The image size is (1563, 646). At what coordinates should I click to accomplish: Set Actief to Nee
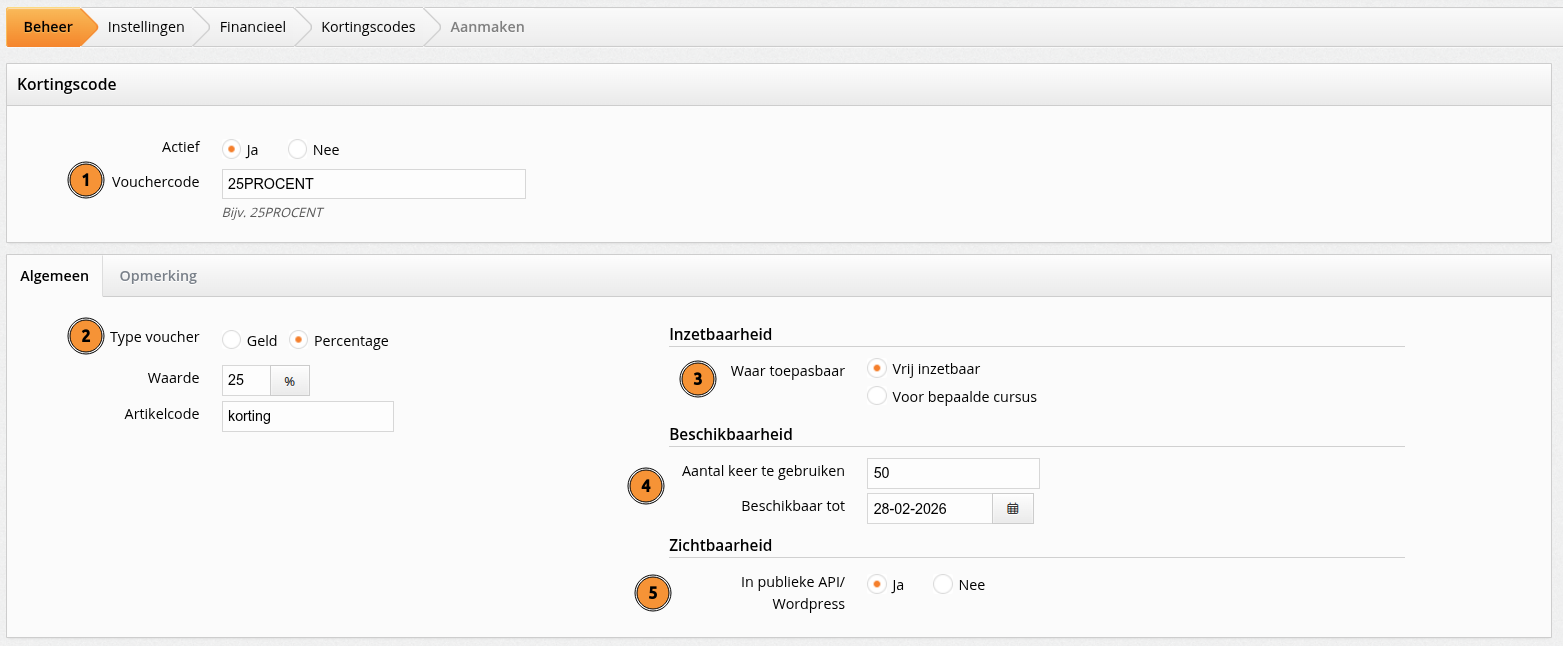tap(298, 150)
